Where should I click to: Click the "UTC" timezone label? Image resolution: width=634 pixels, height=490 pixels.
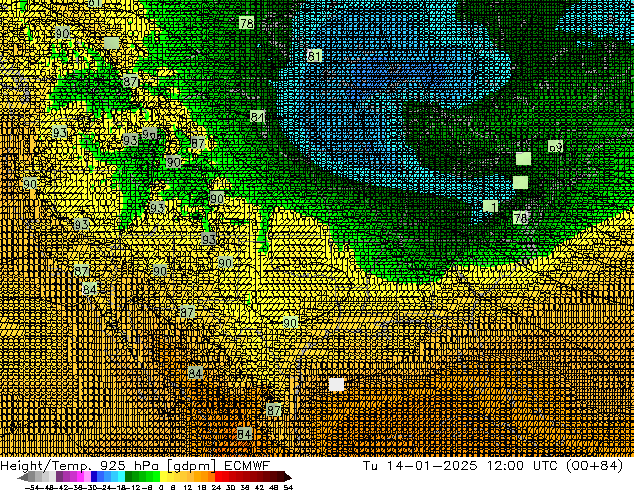coord(545,466)
